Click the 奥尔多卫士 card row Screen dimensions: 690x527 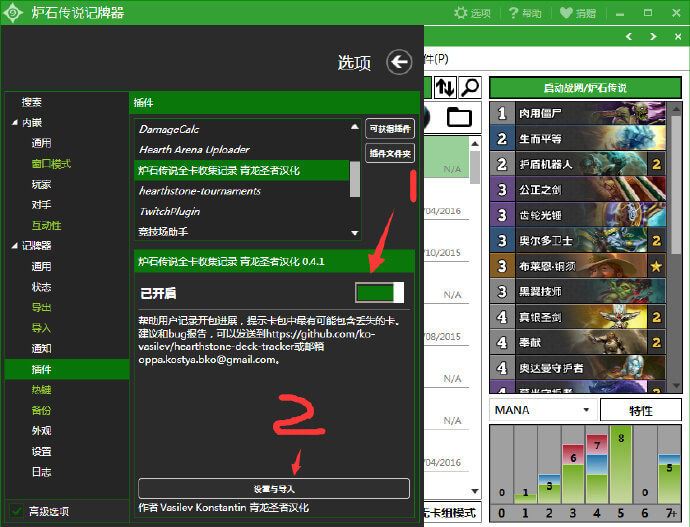click(x=578, y=241)
